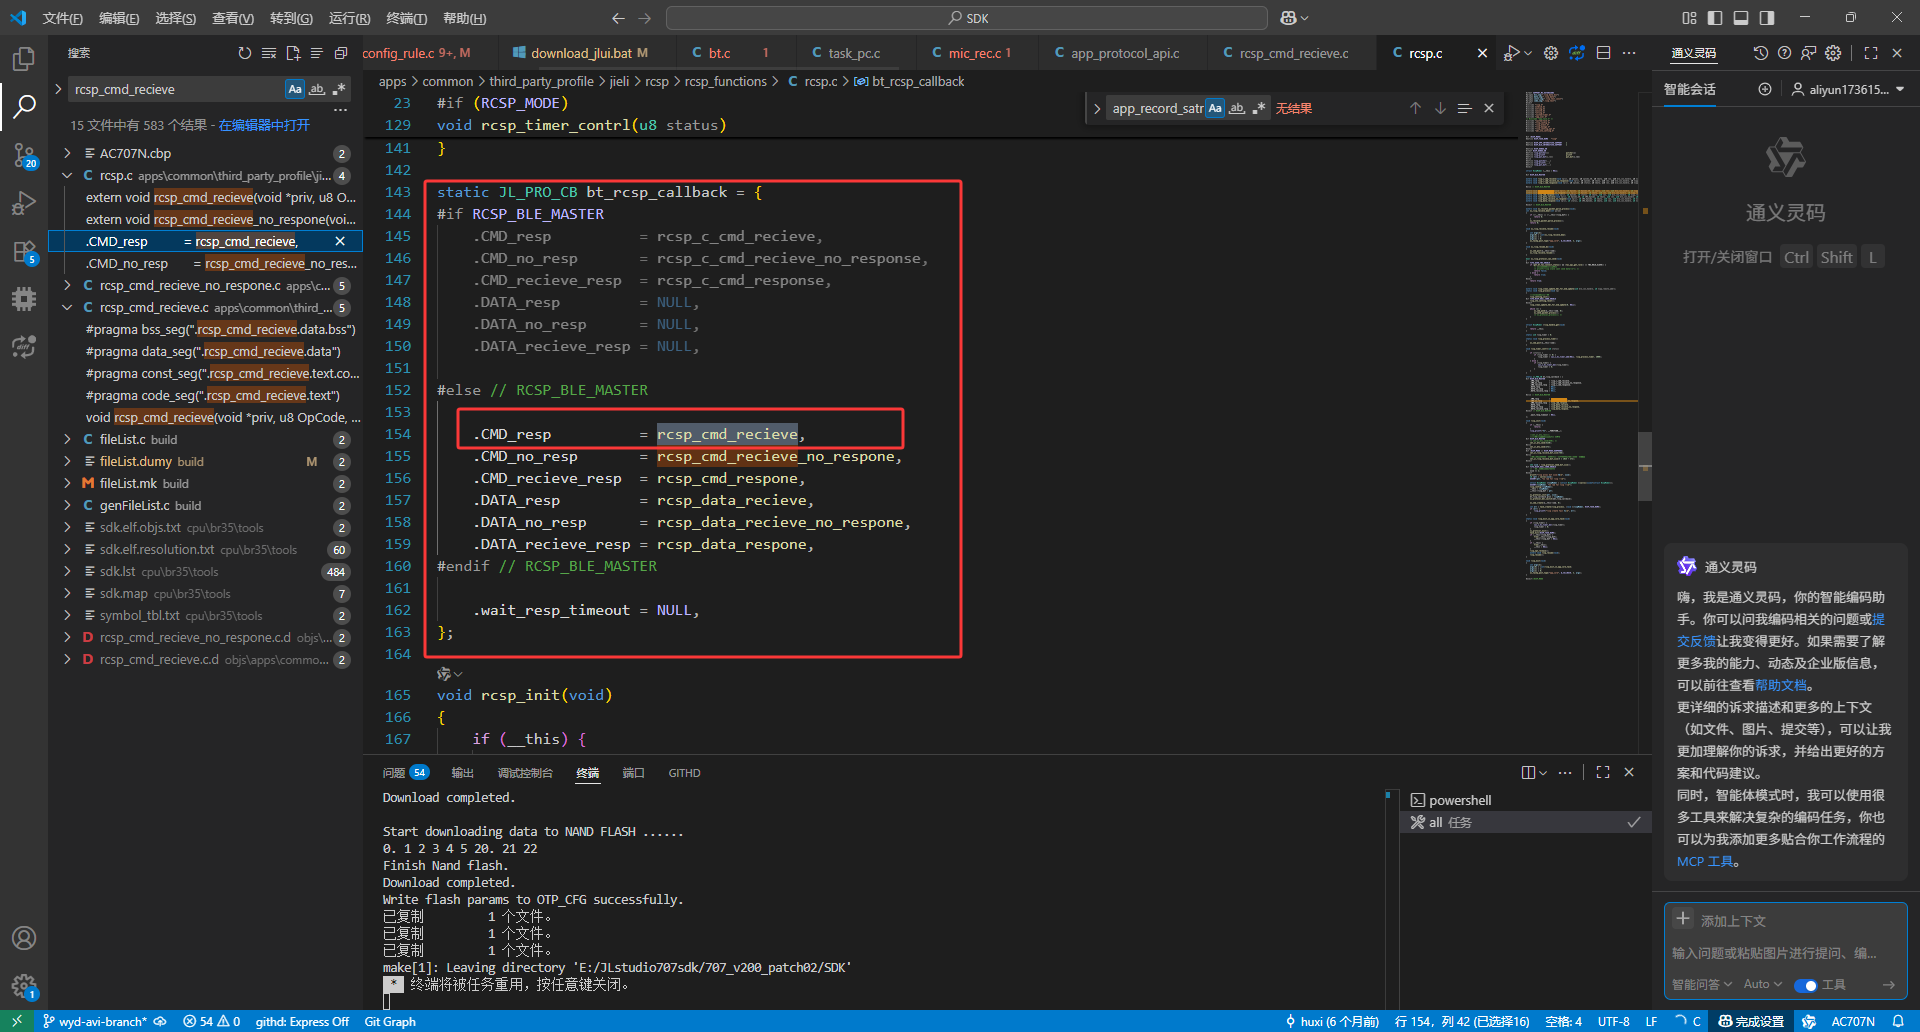This screenshot has width=1920, height=1032.
Task: Collapse rcsp_cmd_recieve.c search results
Action: click(x=67, y=307)
